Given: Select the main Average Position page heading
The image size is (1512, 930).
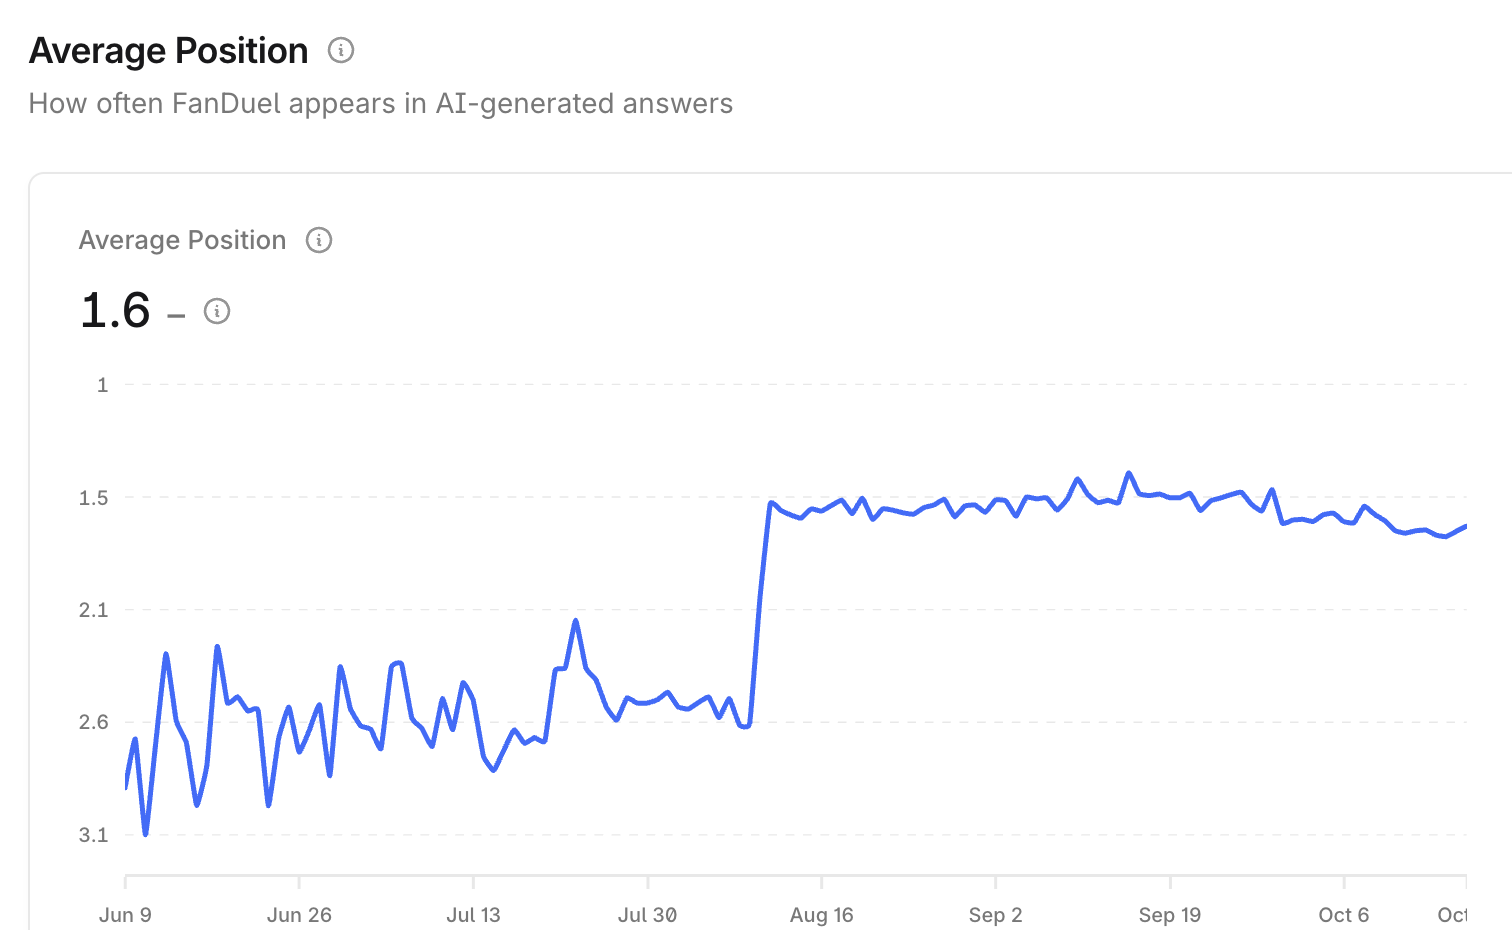Looking at the screenshot, I should pyautogui.click(x=168, y=51).
